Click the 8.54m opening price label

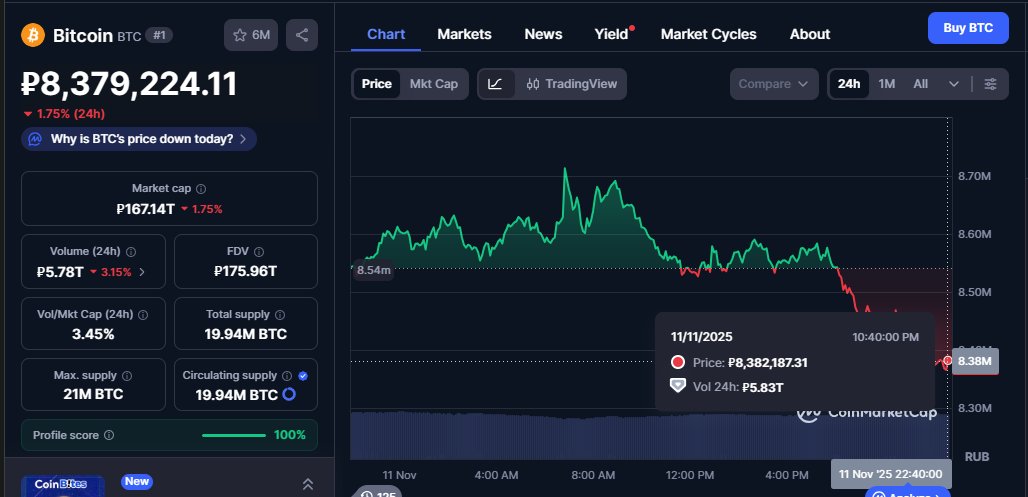click(x=374, y=269)
